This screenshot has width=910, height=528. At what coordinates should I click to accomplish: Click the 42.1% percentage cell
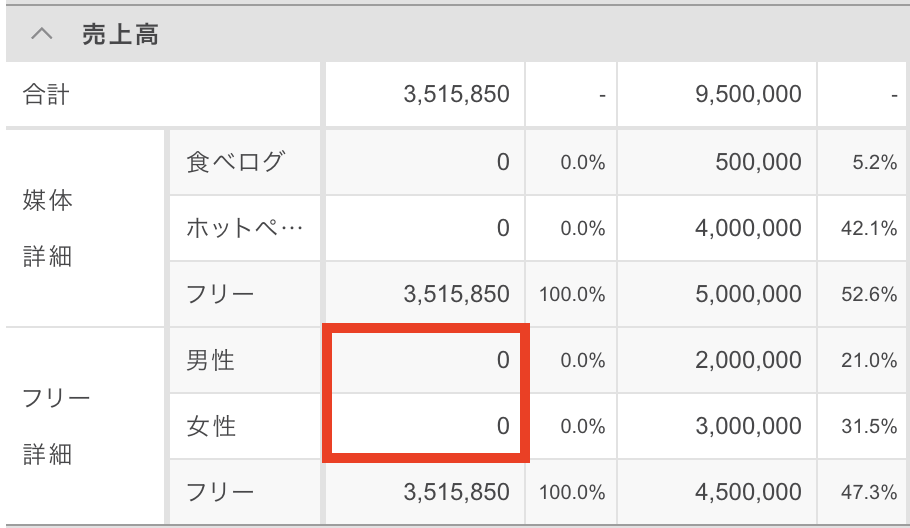(869, 229)
